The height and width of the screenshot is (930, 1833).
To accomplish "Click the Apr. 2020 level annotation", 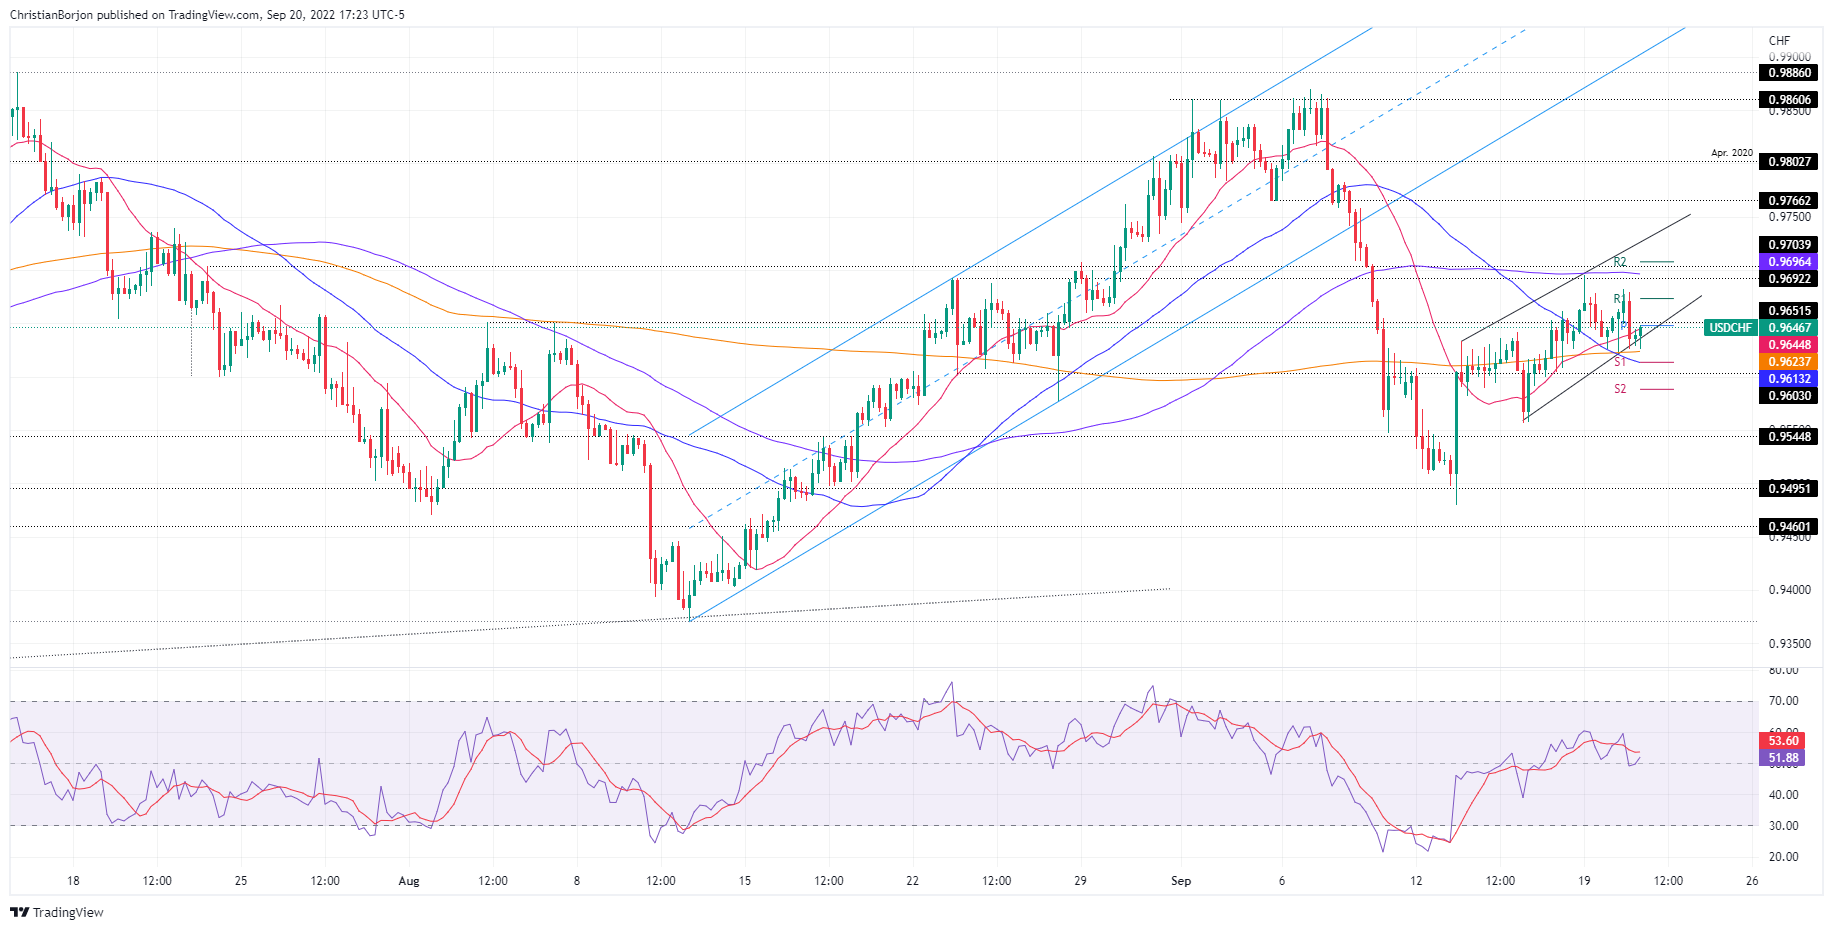I will coord(1731,153).
